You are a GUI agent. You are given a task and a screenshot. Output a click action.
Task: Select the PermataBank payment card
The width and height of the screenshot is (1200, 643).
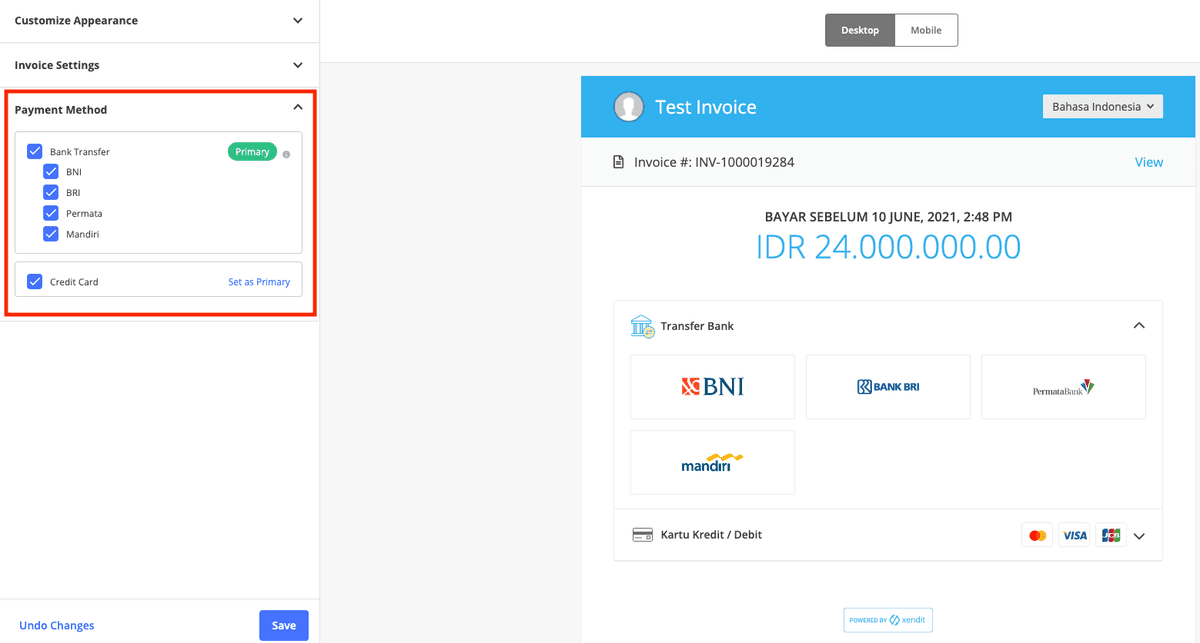(1063, 387)
